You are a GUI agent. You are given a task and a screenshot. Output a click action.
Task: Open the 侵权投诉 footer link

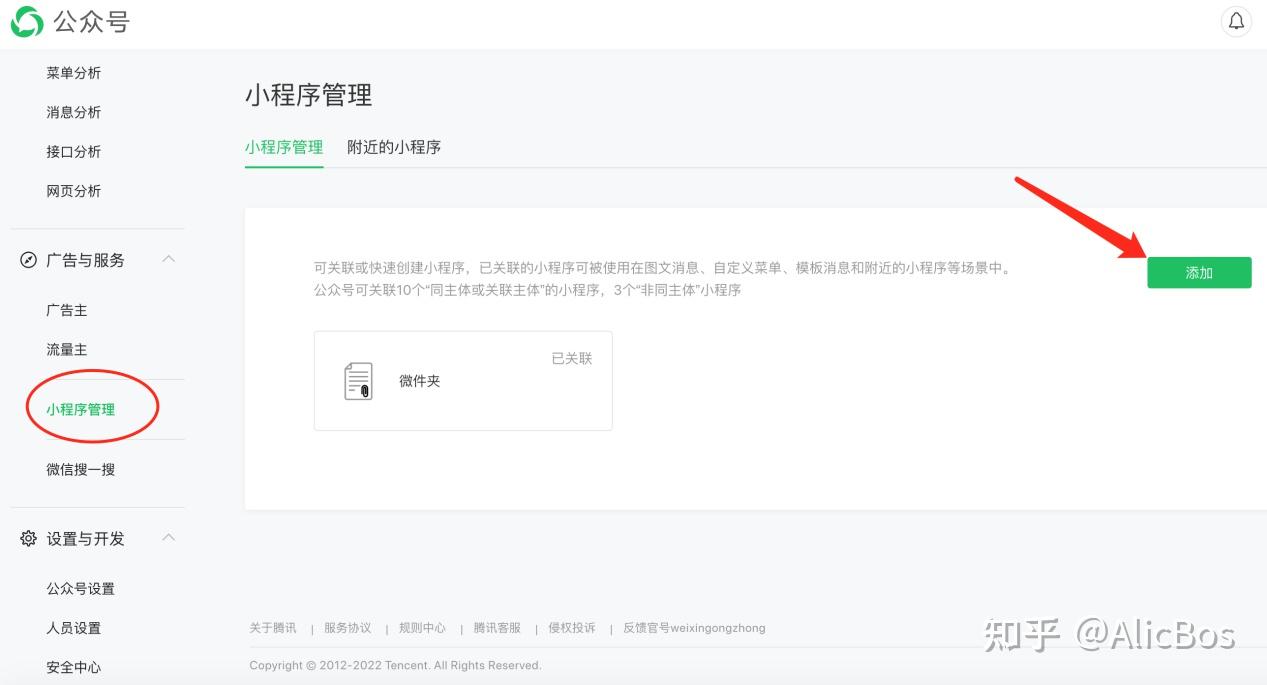pos(571,628)
